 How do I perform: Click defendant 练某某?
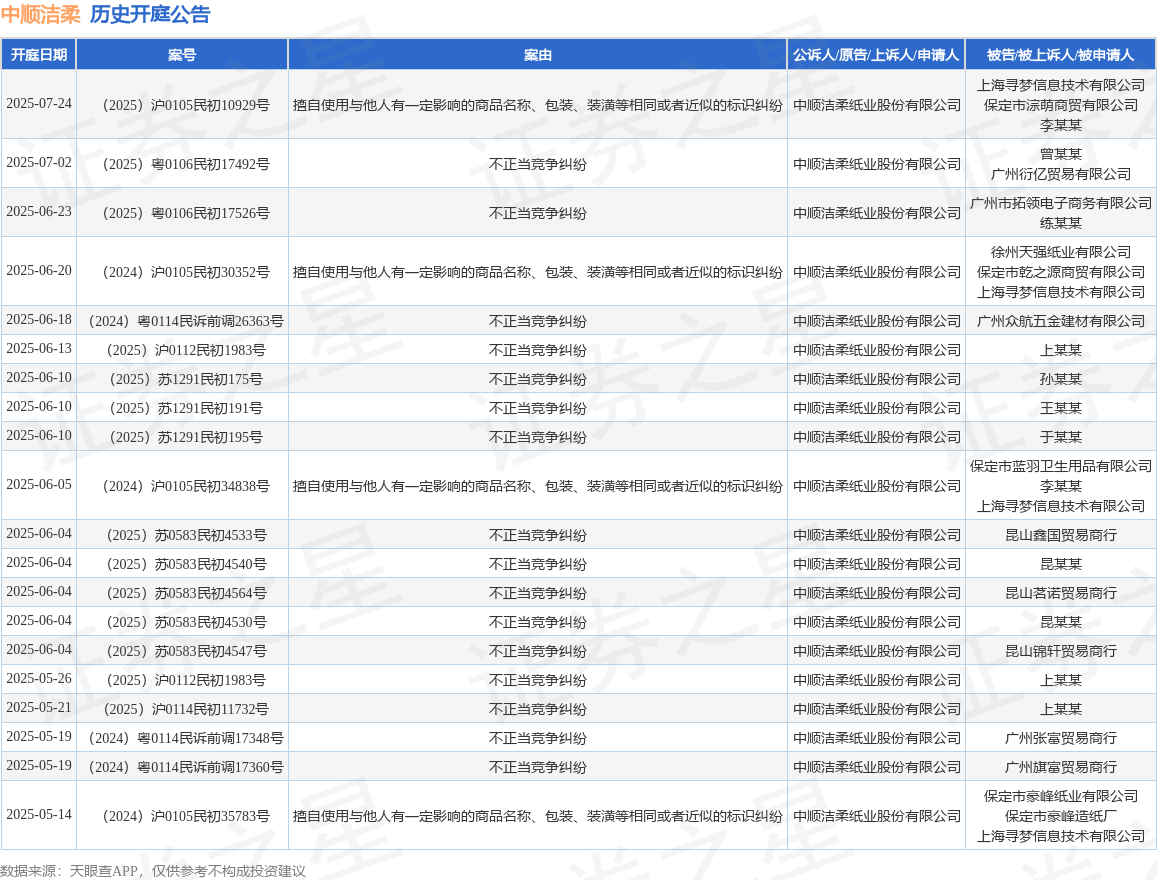(x=1060, y=223)
